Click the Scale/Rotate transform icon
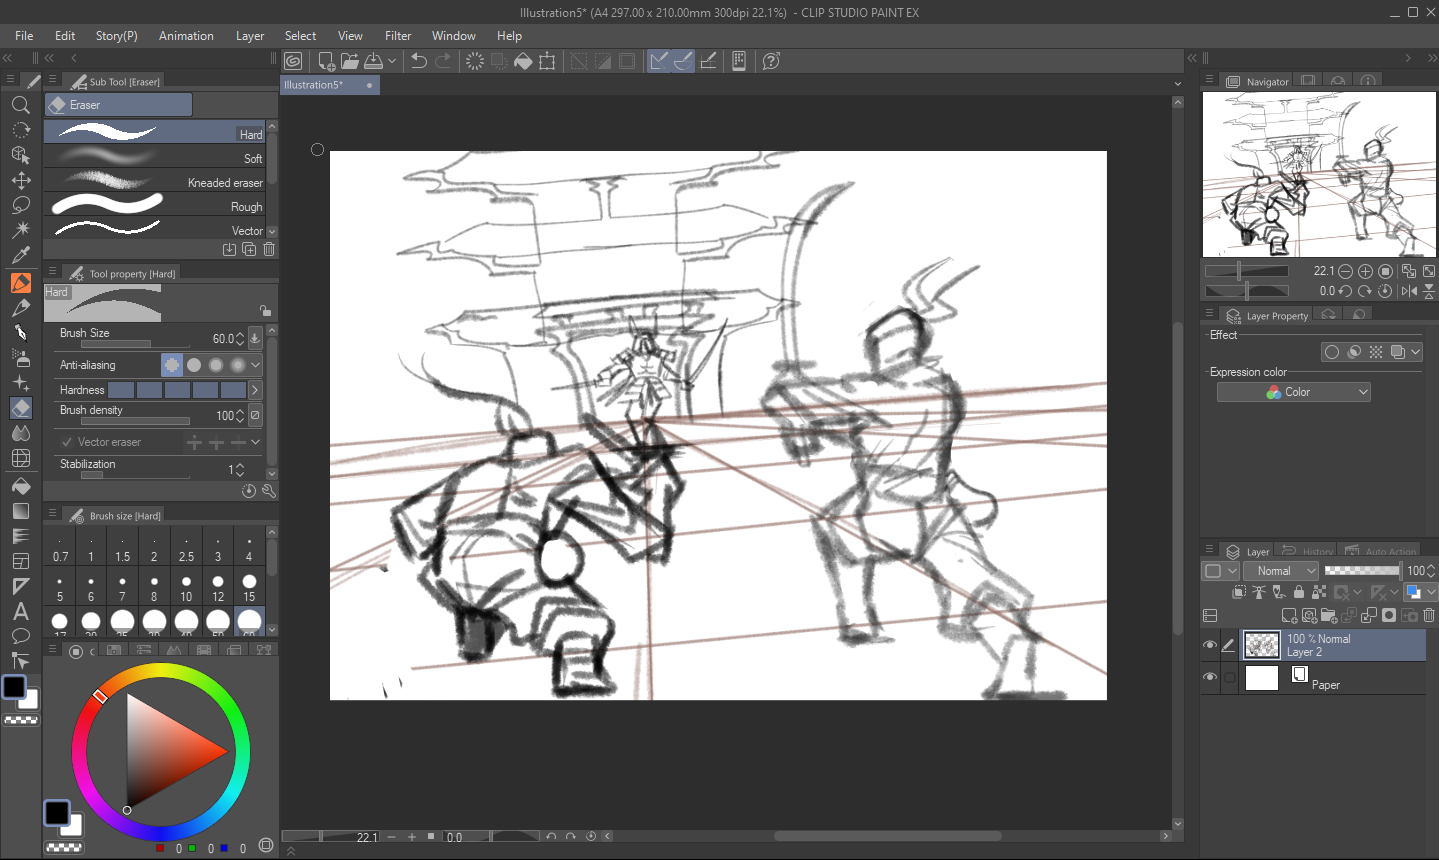 pyautogui.click(x=547, y=61)
